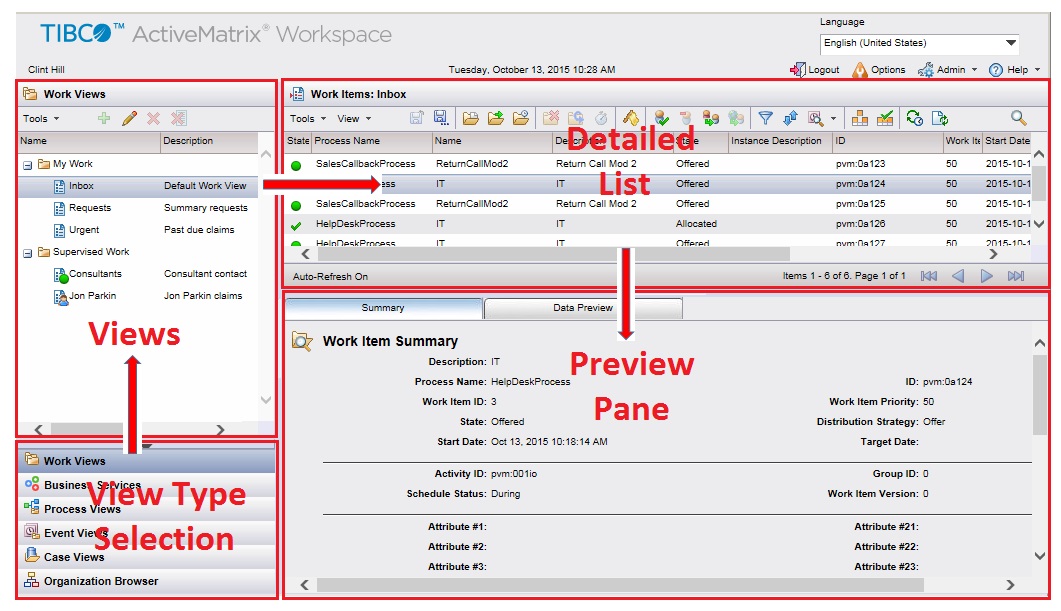Sort by ID column header
Image resolution: width=1061 pixels, height=611 pixels.
pos(887,141)
